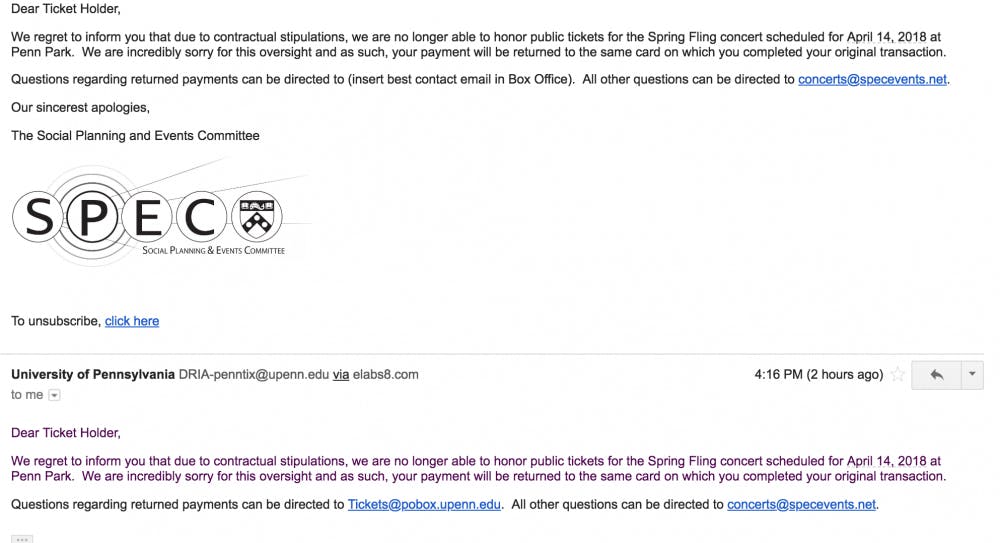Click the SPEC logo image
The width and height of the screenshot is (1000, 543).
click(150, 218)
